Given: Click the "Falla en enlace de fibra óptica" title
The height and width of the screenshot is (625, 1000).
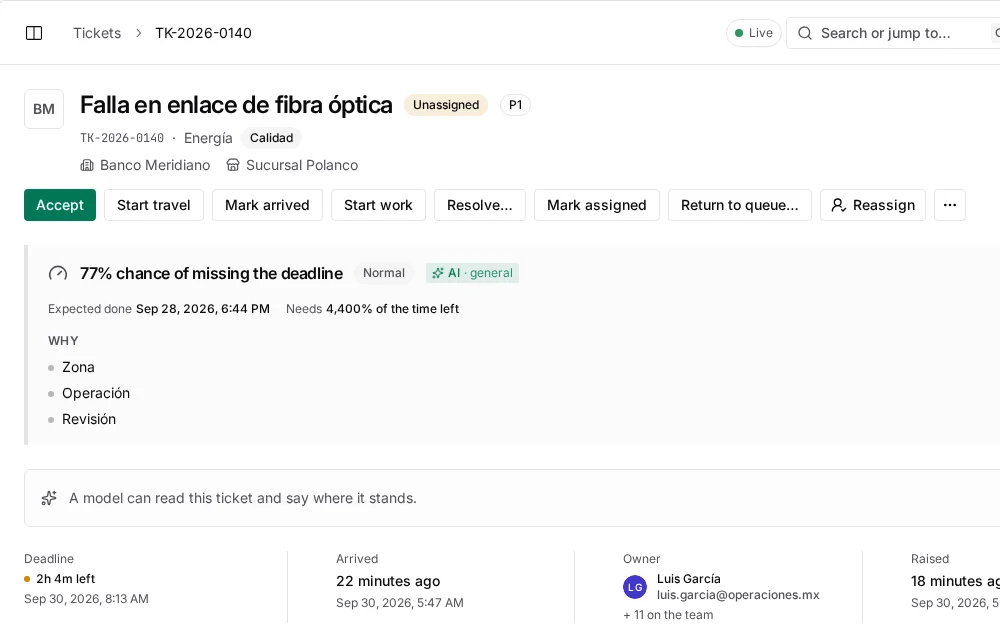Looking at the screenshot, I should (x=236, y=105).
